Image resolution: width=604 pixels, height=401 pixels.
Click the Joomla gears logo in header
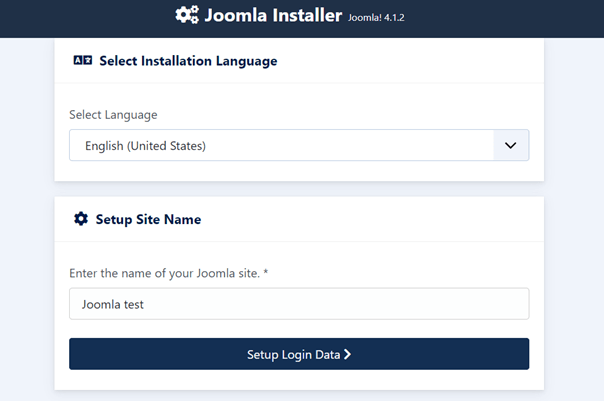[186, 15]
